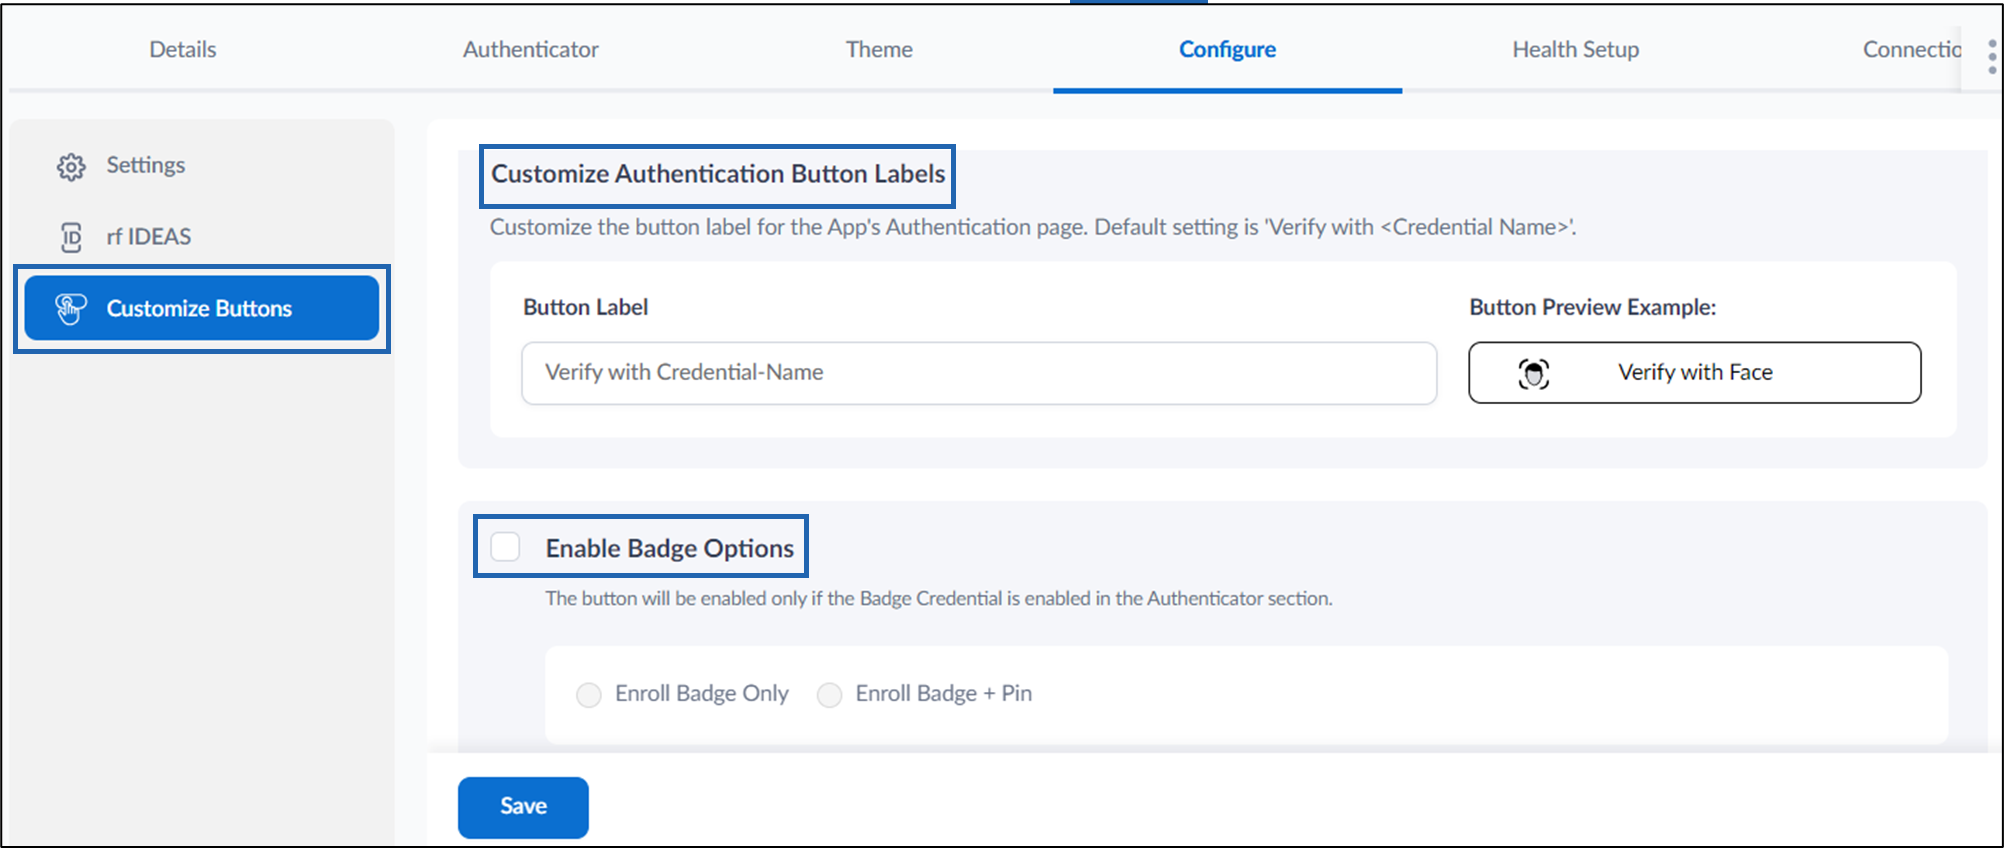Image resolution: width=2004 pixels, height=848 pixels.
Task: Click the Settings gear icon in sidebar
Action: [71, 166]
